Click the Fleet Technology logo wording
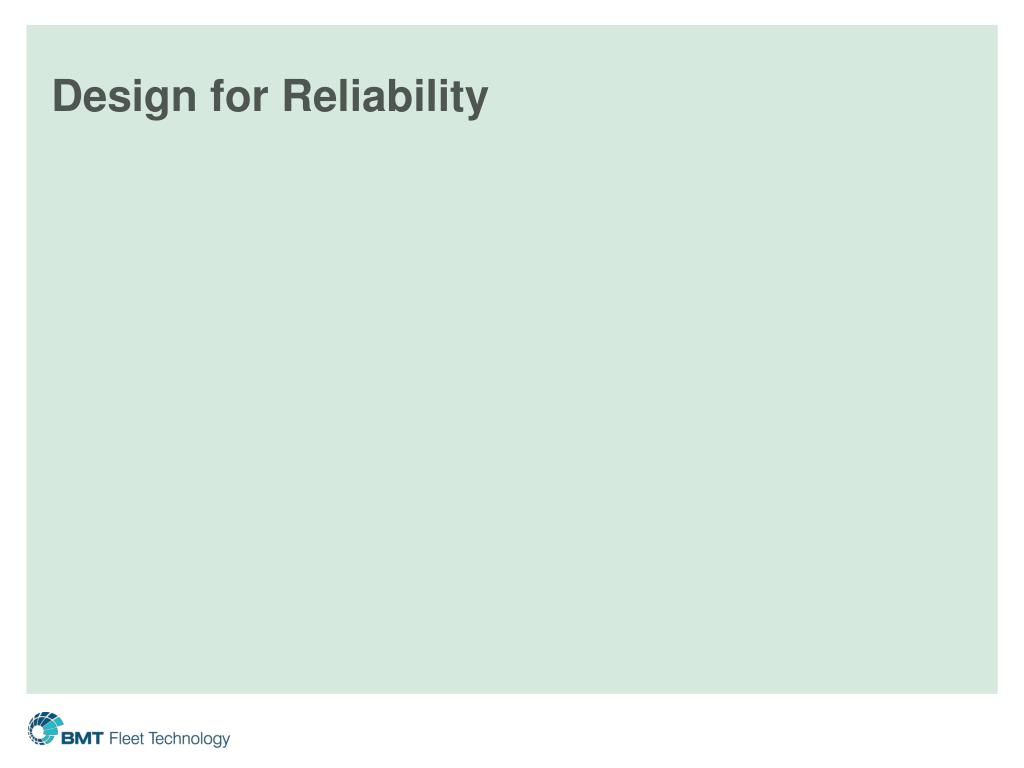The image size is (1024, 768). point(169,739)
